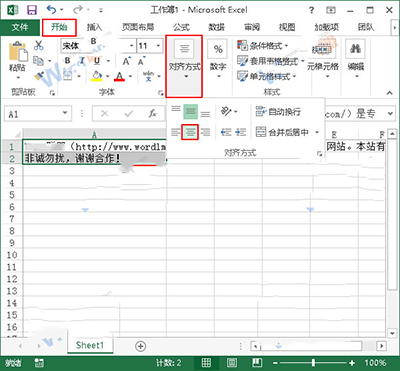
Task: Activate the Format Painter brush
Action: tap(39, 76)
